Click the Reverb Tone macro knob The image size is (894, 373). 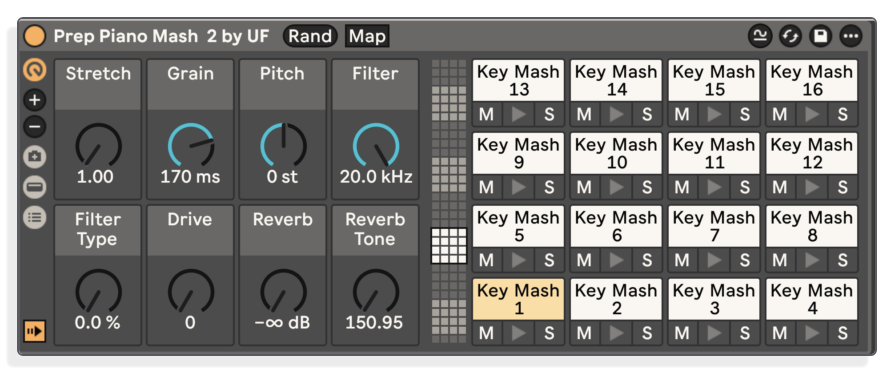[x=376, y=291]
